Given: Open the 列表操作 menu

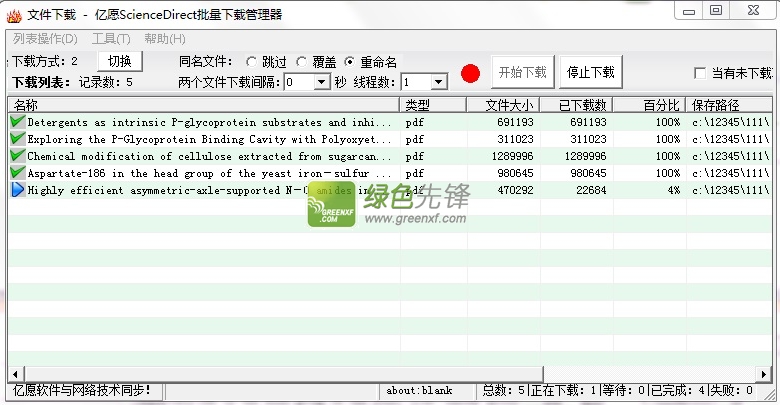Looking at the screenshot, I should click(x=45, y=39).
